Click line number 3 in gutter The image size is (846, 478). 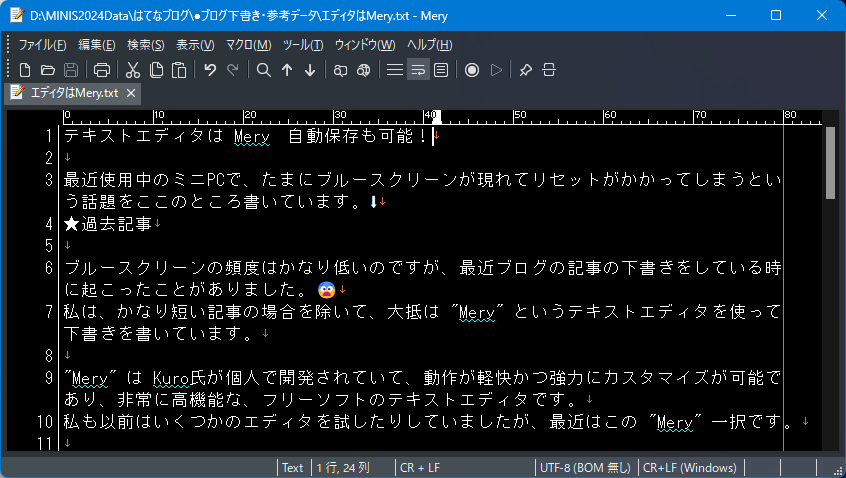pyautogui.click(x=49, y=180)
